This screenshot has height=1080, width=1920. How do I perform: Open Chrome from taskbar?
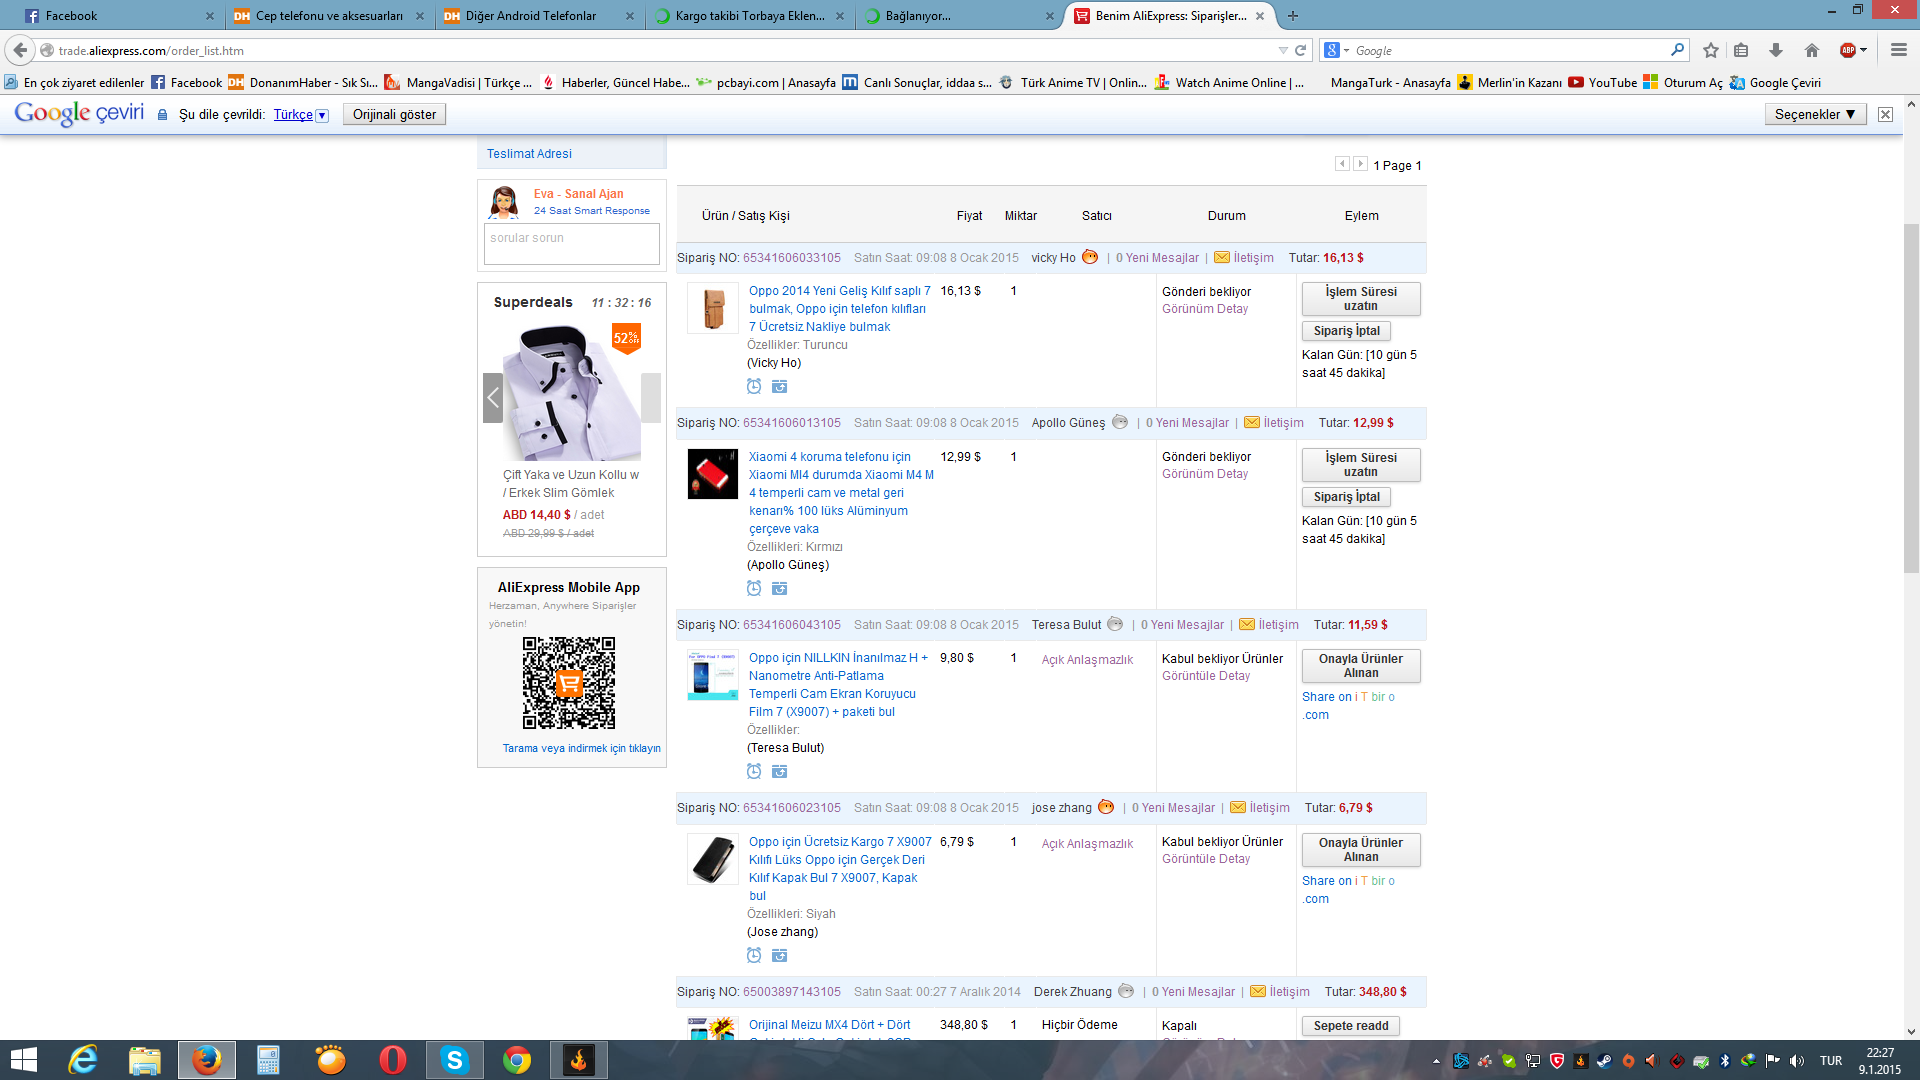[x=517, y=1060]
